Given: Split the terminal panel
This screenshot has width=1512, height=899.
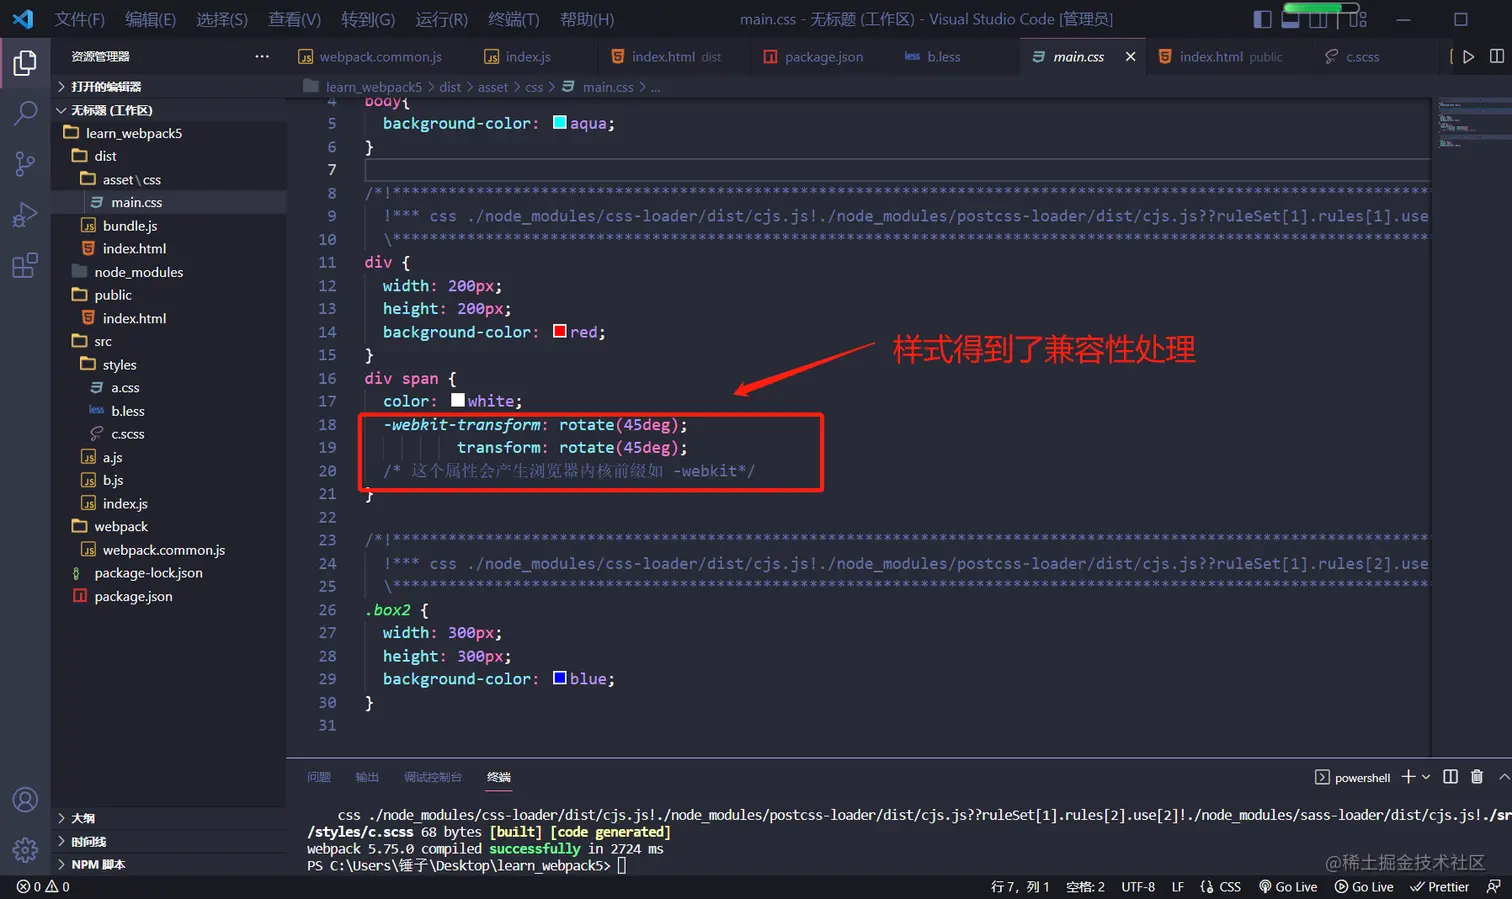Looking at the screenshot, I should 1451,777.
